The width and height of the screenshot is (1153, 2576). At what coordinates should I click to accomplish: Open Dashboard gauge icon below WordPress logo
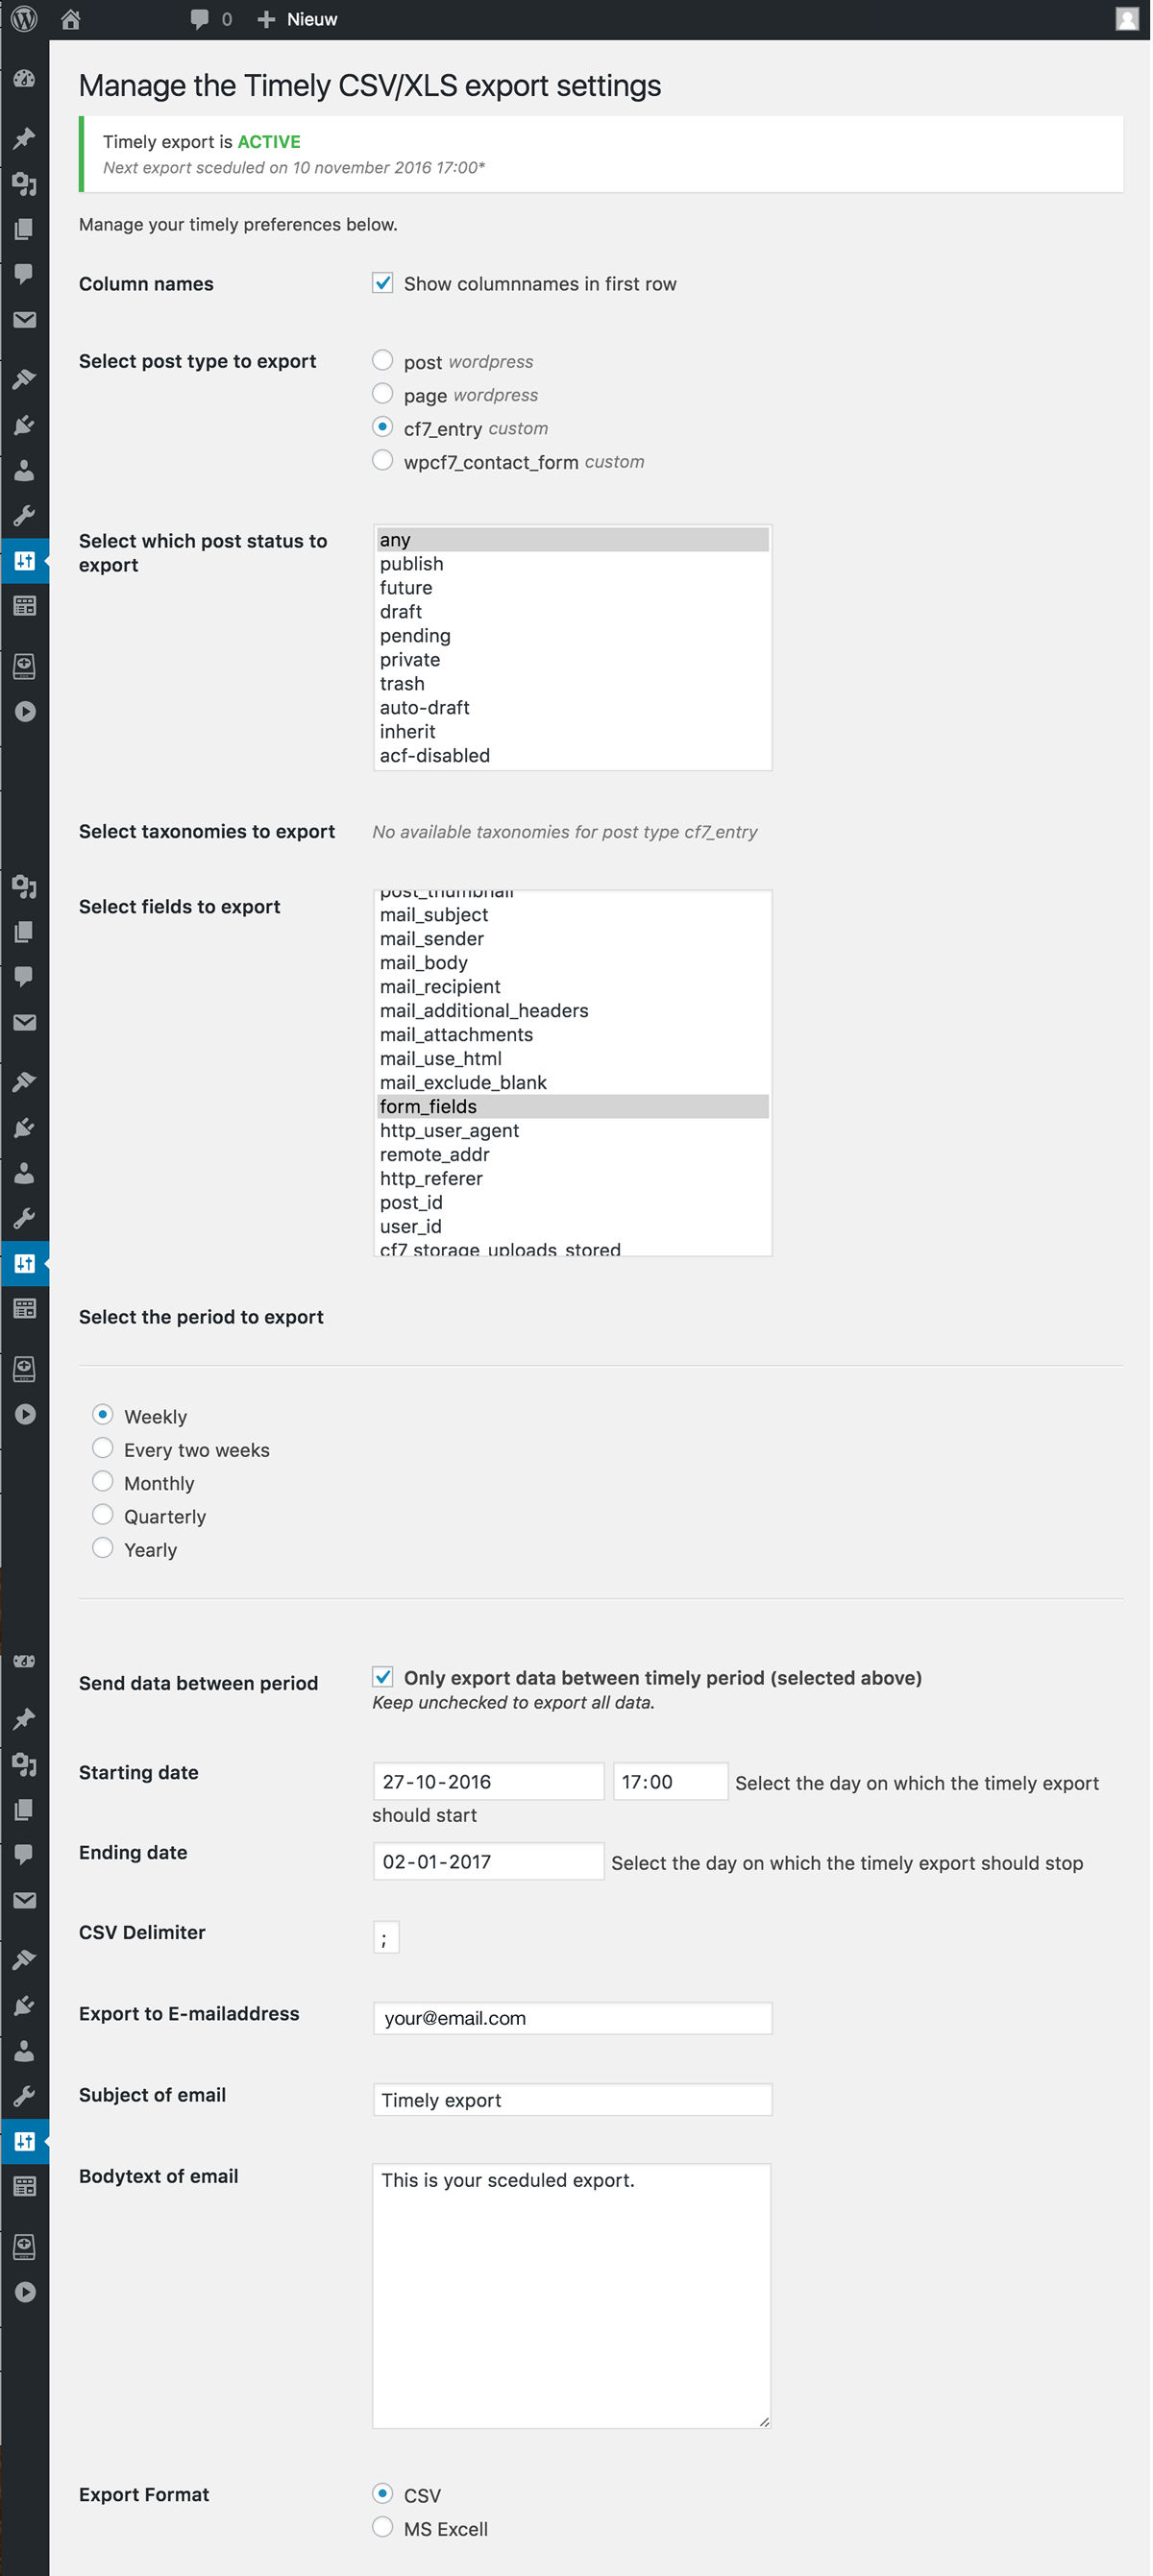[x=24, y=79]
